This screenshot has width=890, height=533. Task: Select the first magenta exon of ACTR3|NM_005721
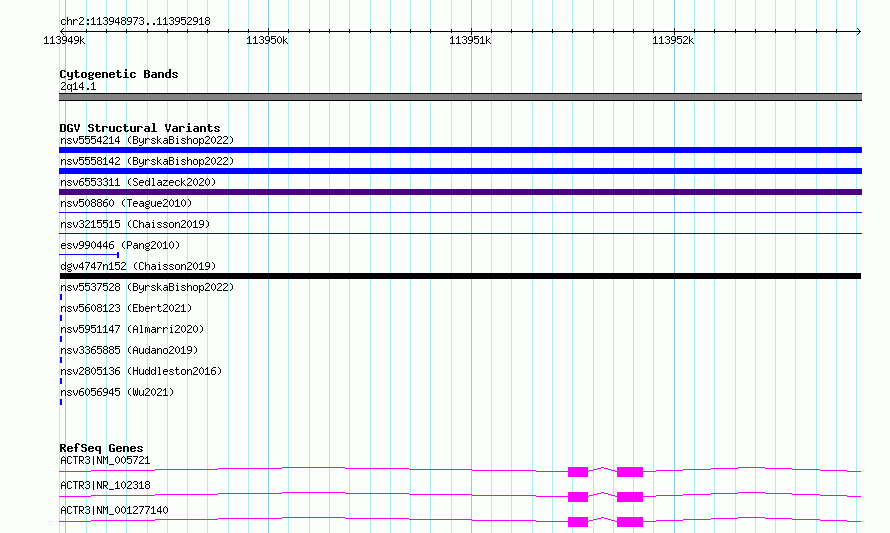tap(578, 472)
